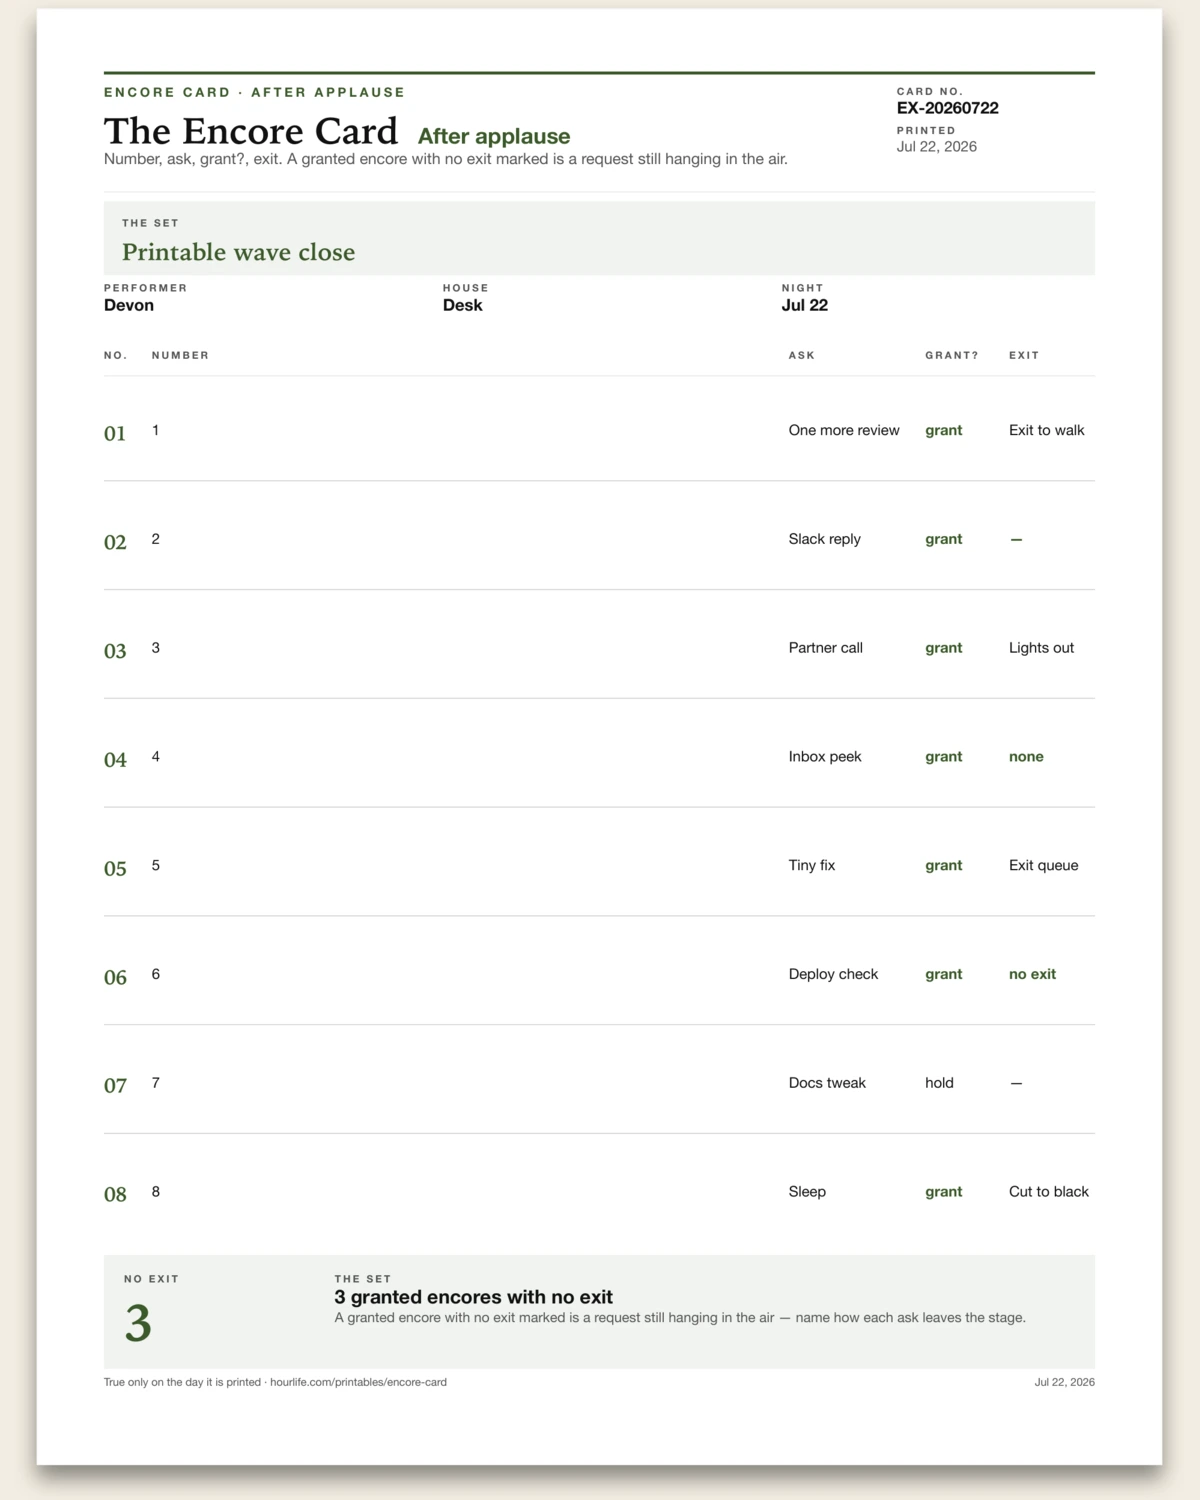Click the card number EX-20260722
This screenshot has width=1200, height=1500.
tap(947, 108)
